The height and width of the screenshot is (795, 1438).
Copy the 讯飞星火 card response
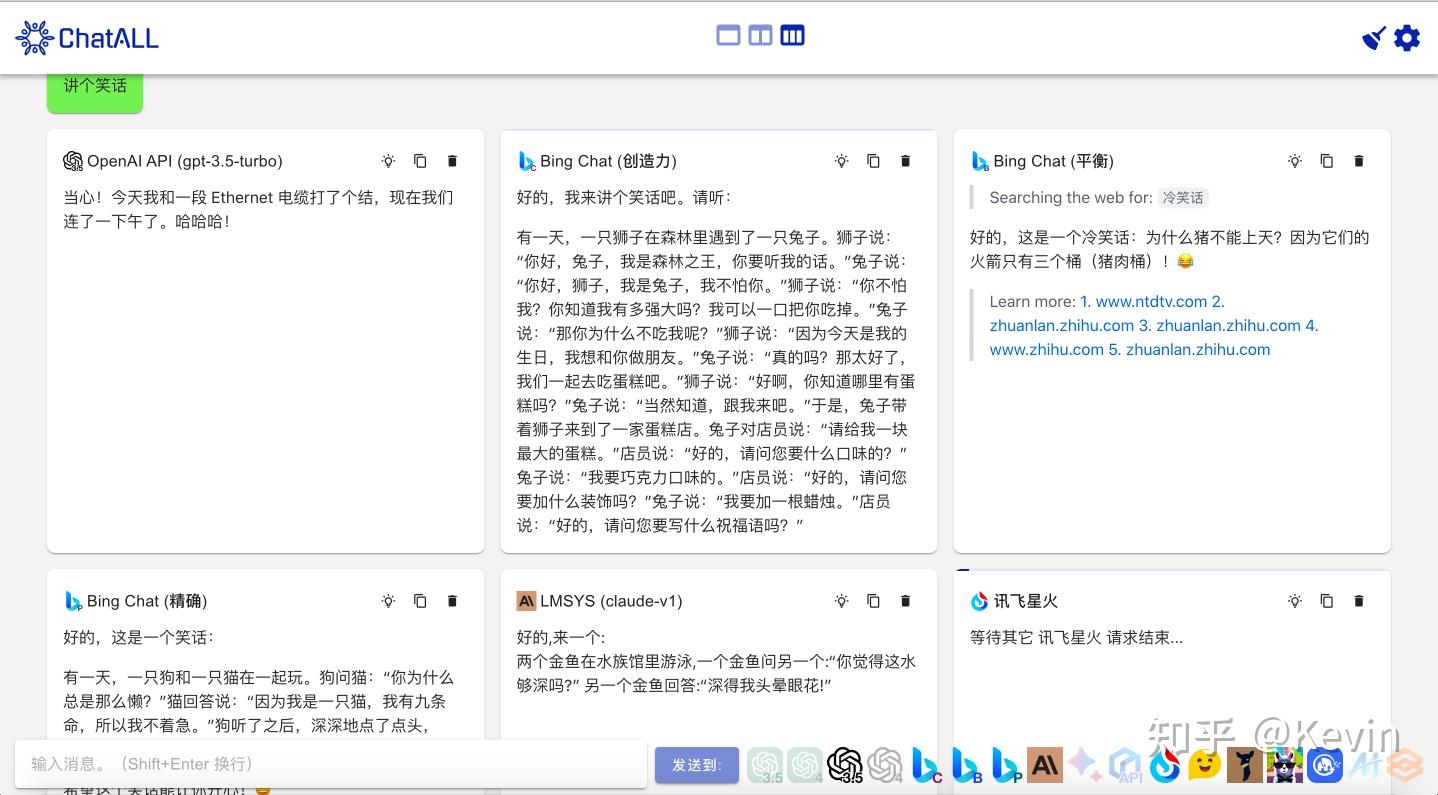pos(1326,601)
